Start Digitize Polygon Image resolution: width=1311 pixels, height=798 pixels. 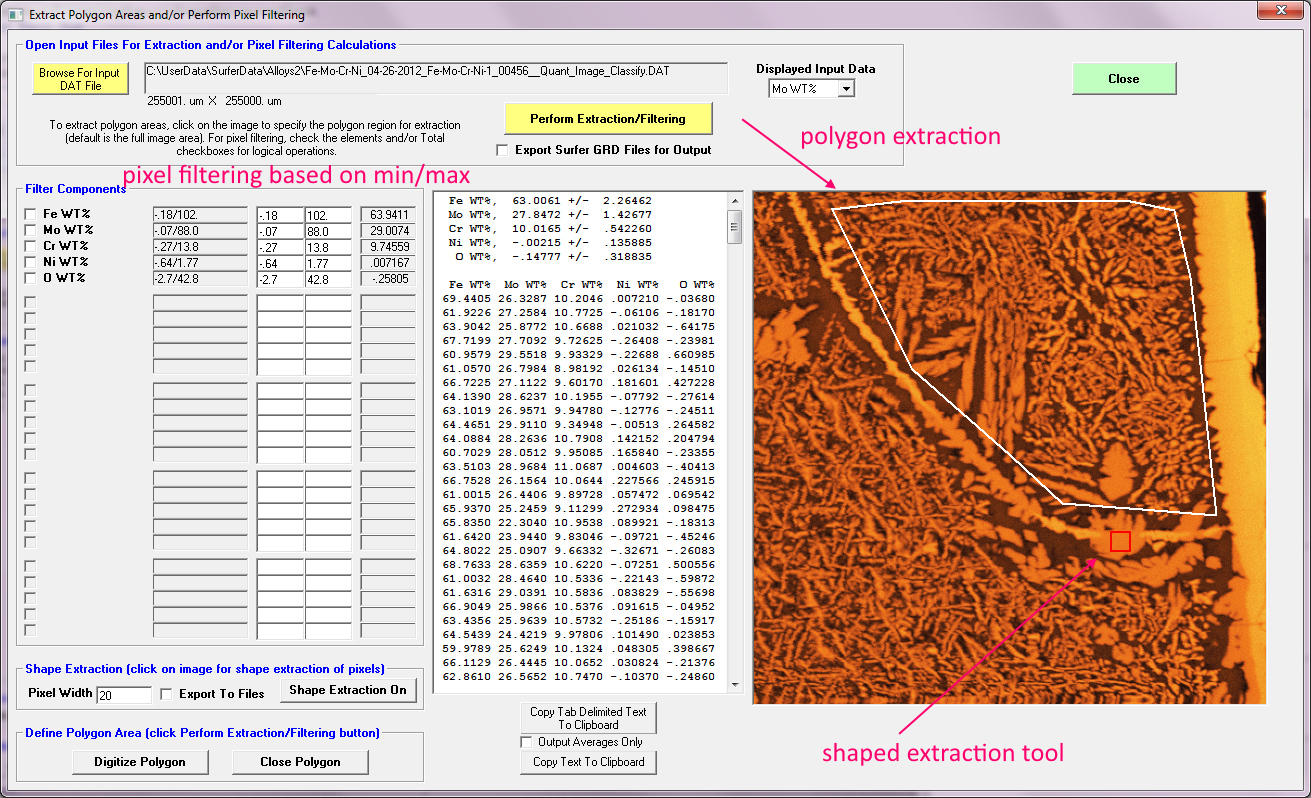[139, 762]
